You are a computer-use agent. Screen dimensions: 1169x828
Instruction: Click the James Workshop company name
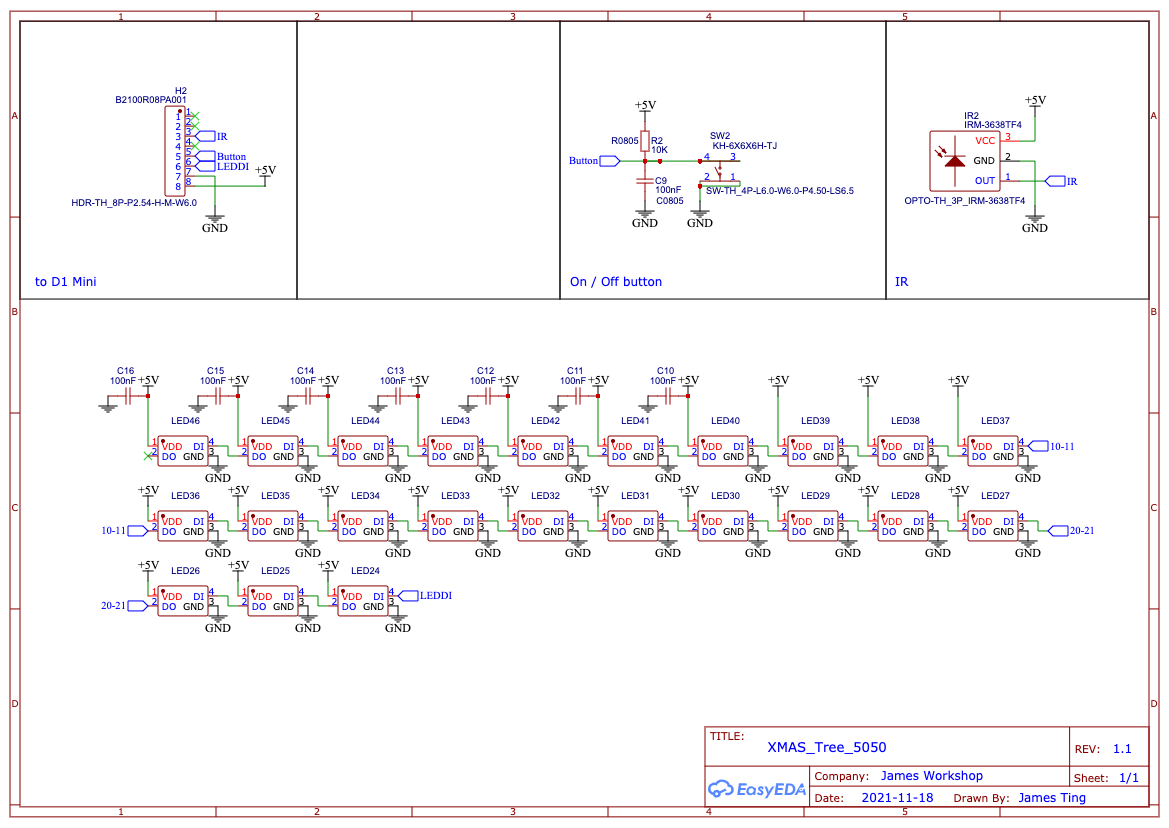coord(932,775)
